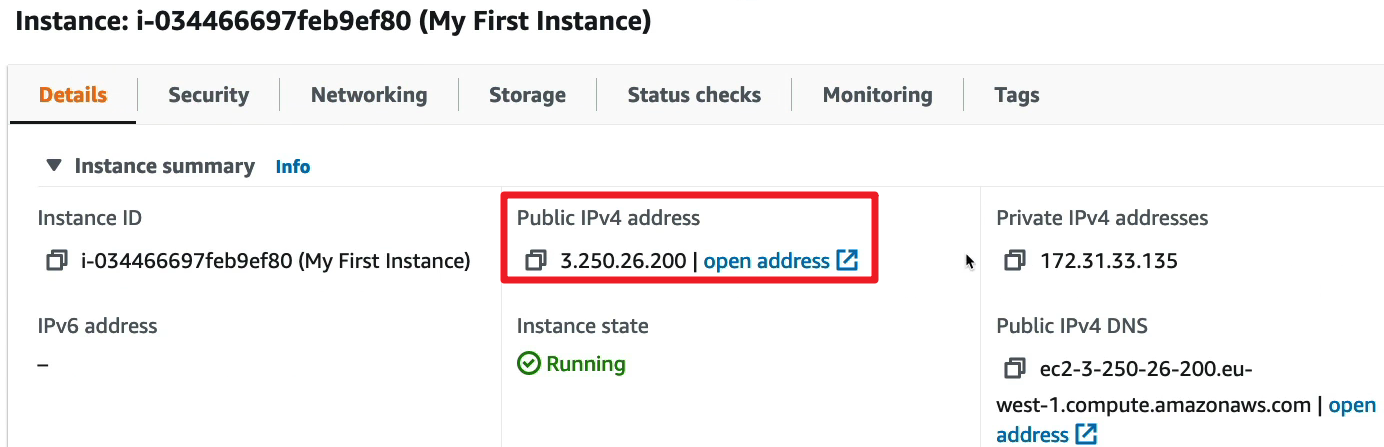Click the instance title heading text
The height and width of the screenshot is (447, 1384).
[333, 22]
